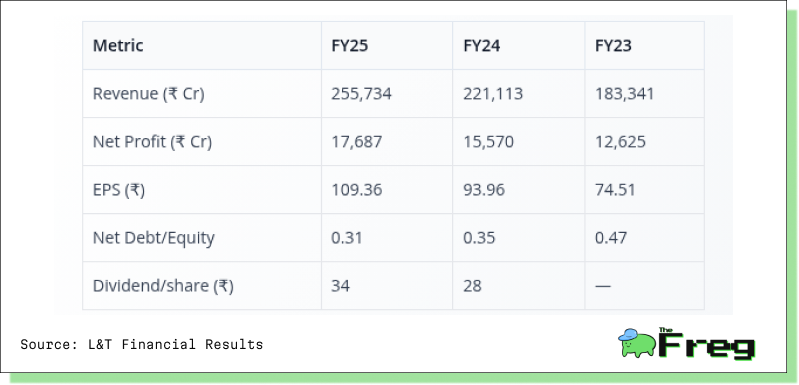Click FY25 dividend value 34
799x385 pixels.
(340, 286)
